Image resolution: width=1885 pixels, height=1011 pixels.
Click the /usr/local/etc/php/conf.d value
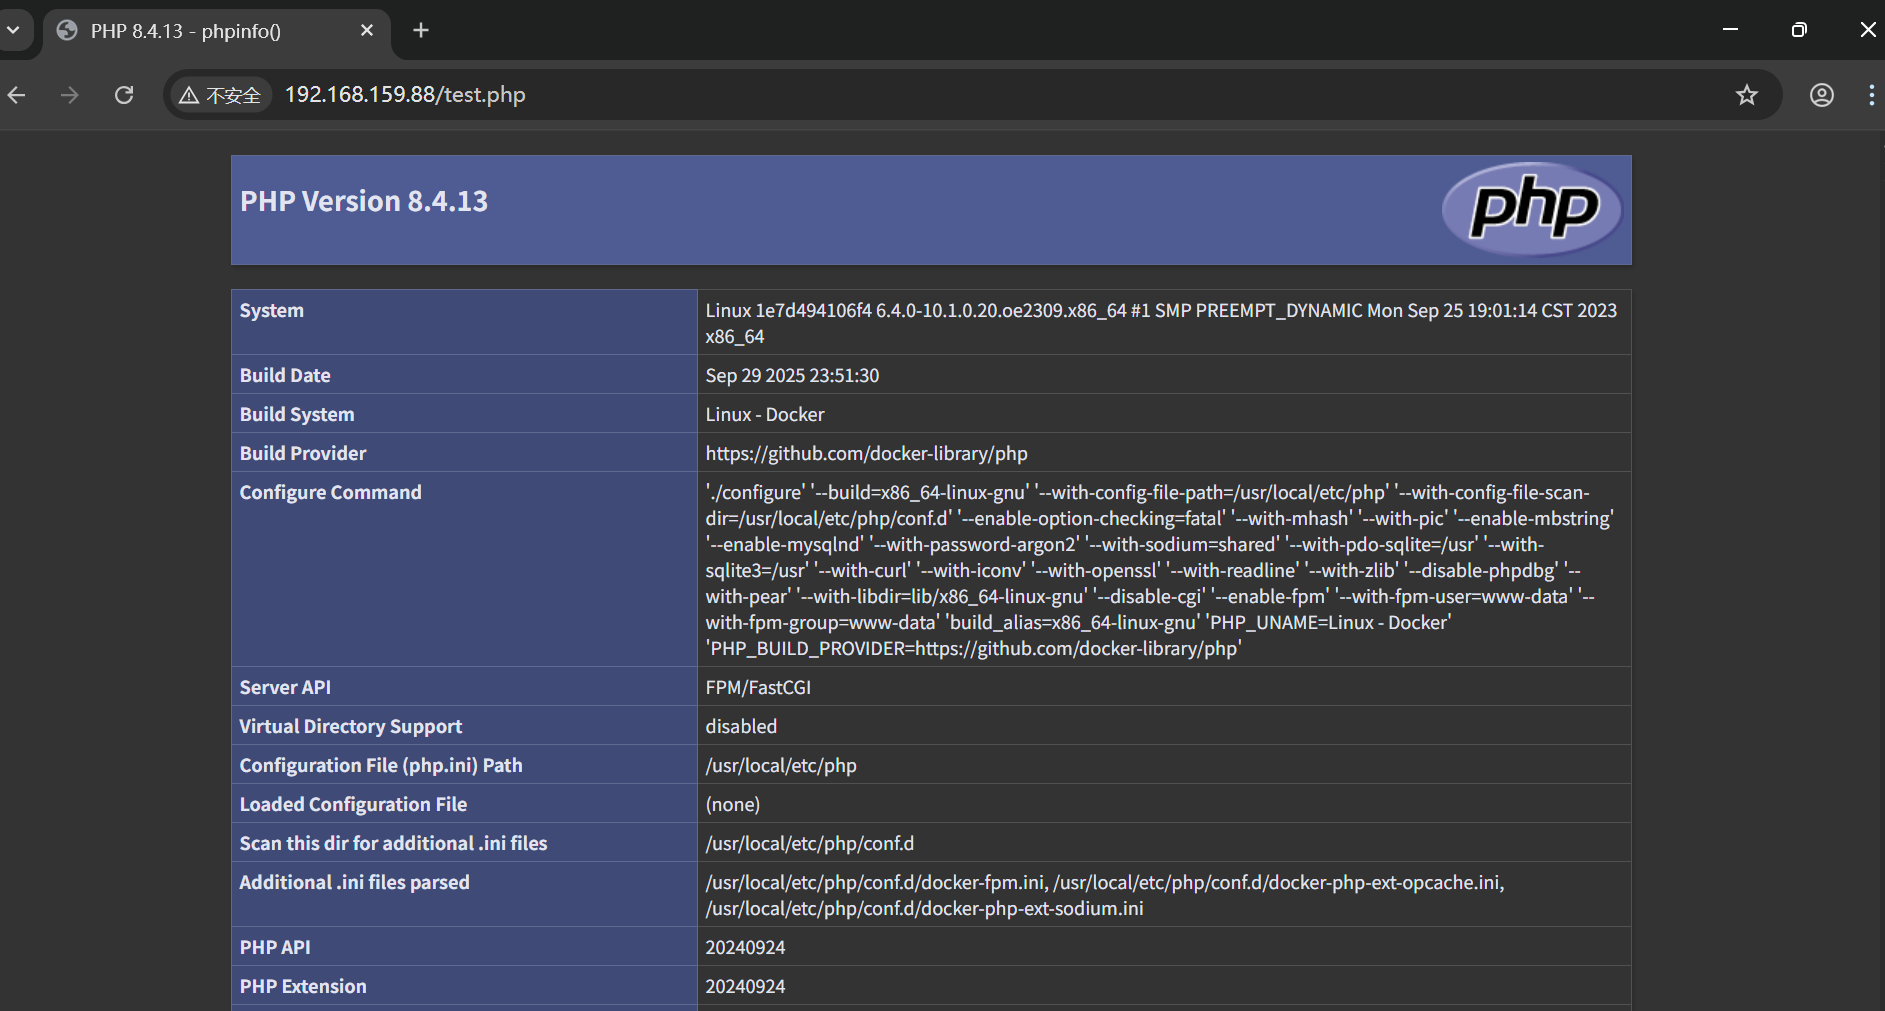coord(810,844)
